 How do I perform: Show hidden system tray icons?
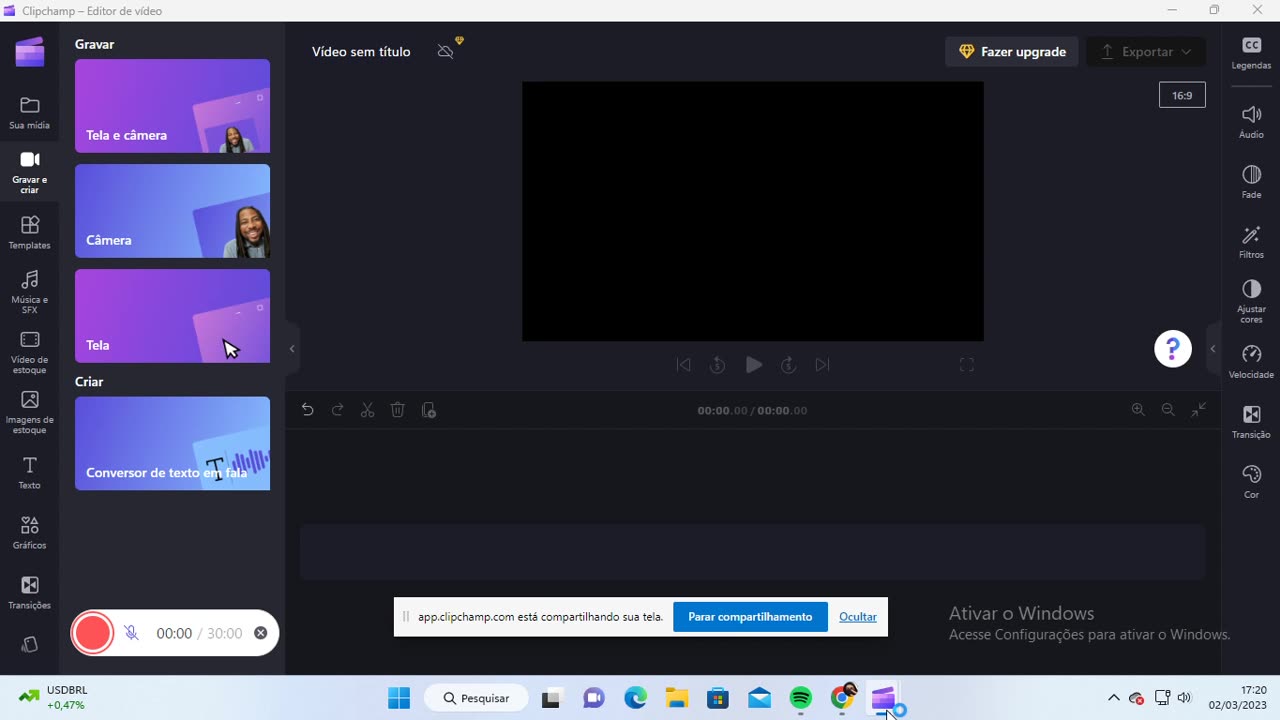click(1114, 698)
